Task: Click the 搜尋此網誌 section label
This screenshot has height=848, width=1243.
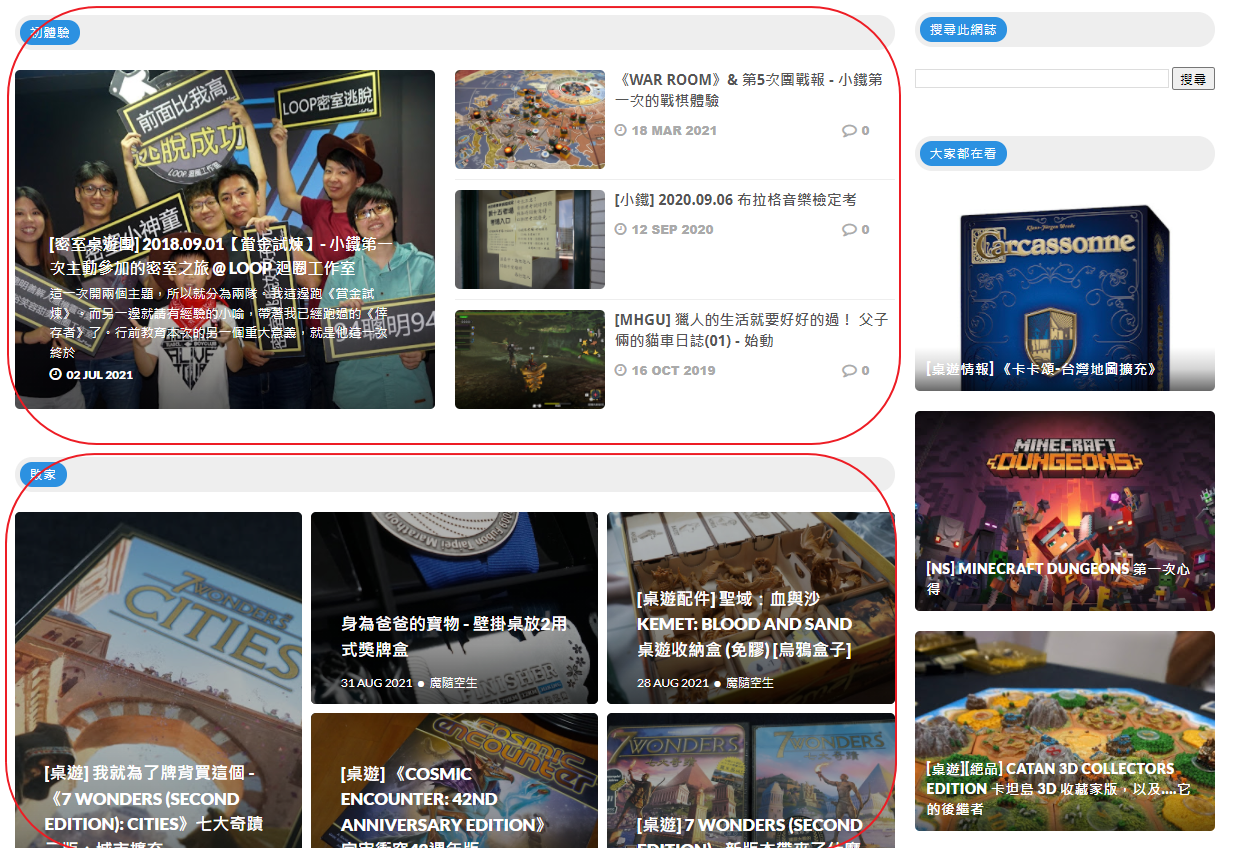Action: pyautogui.click(x=963, y=30)
